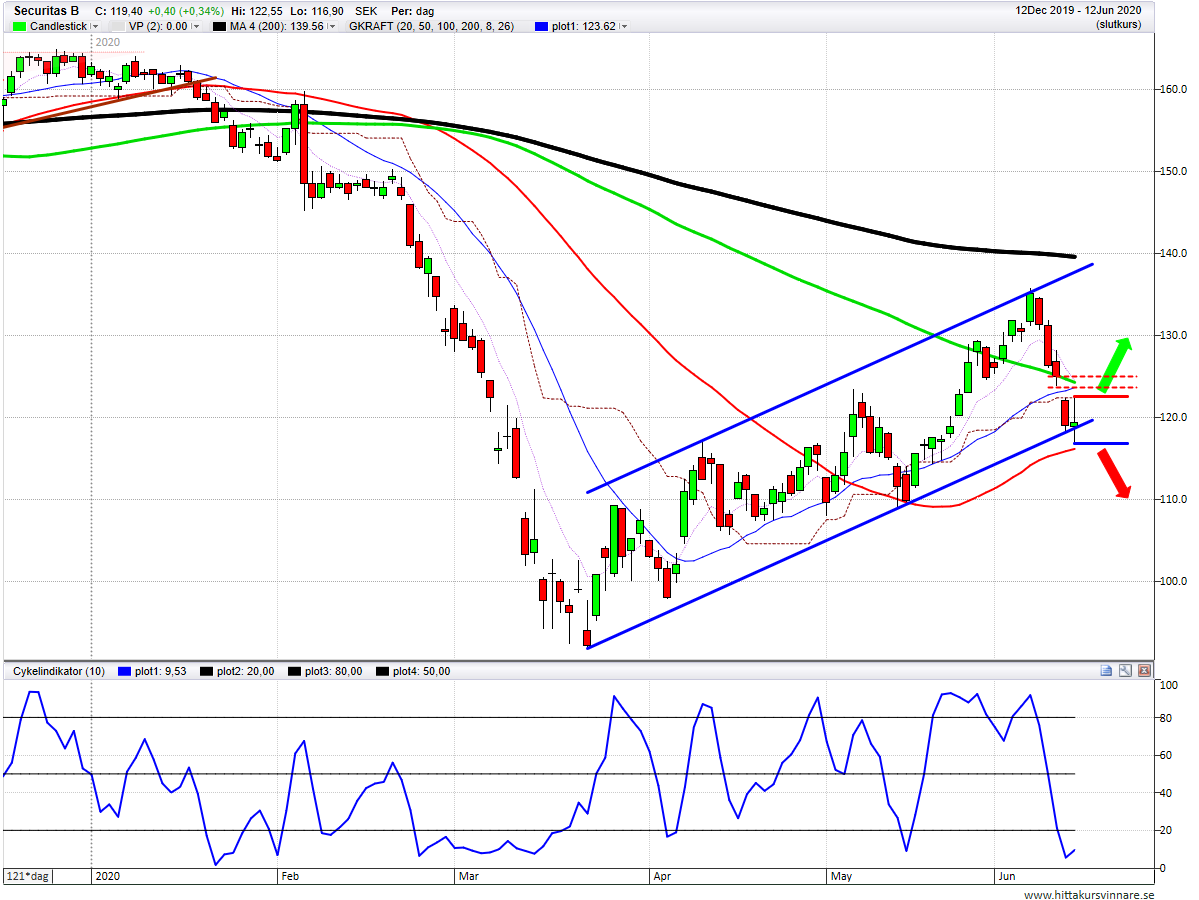This screenshot has width=1199, height=900.
Task: Click the 80 level on indicator axis
Action: (1166, 718)
